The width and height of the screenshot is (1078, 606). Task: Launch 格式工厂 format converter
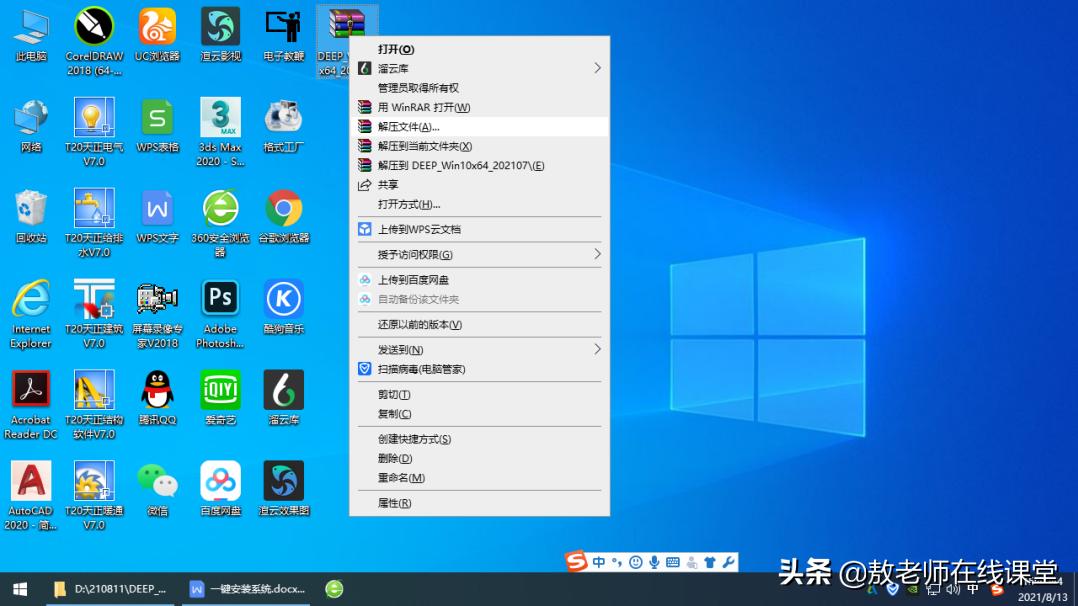pyautogui.click(x=283, y=118)
